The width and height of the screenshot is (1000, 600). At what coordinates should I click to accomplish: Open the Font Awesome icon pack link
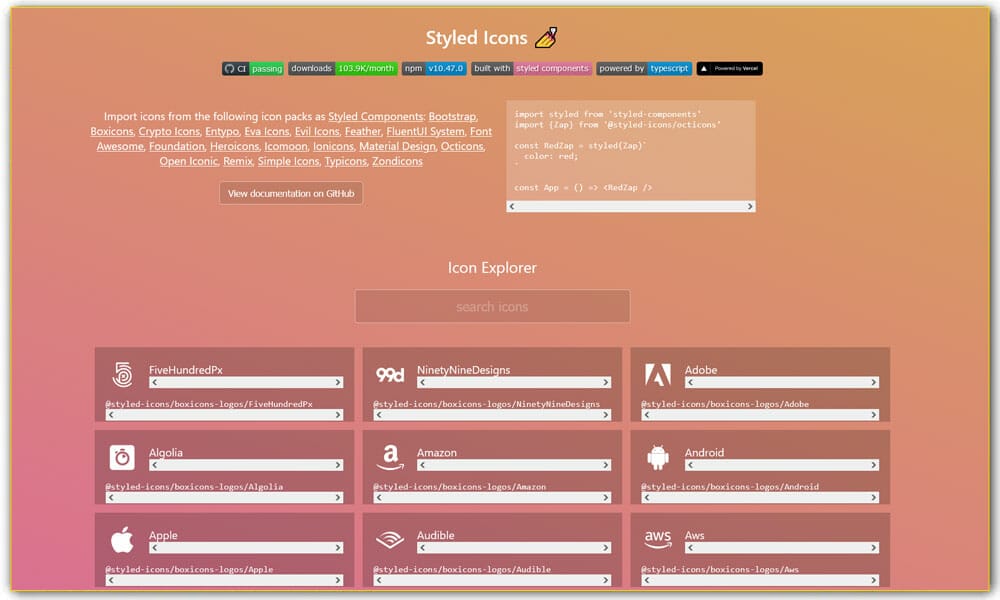(x=119, y=146)
